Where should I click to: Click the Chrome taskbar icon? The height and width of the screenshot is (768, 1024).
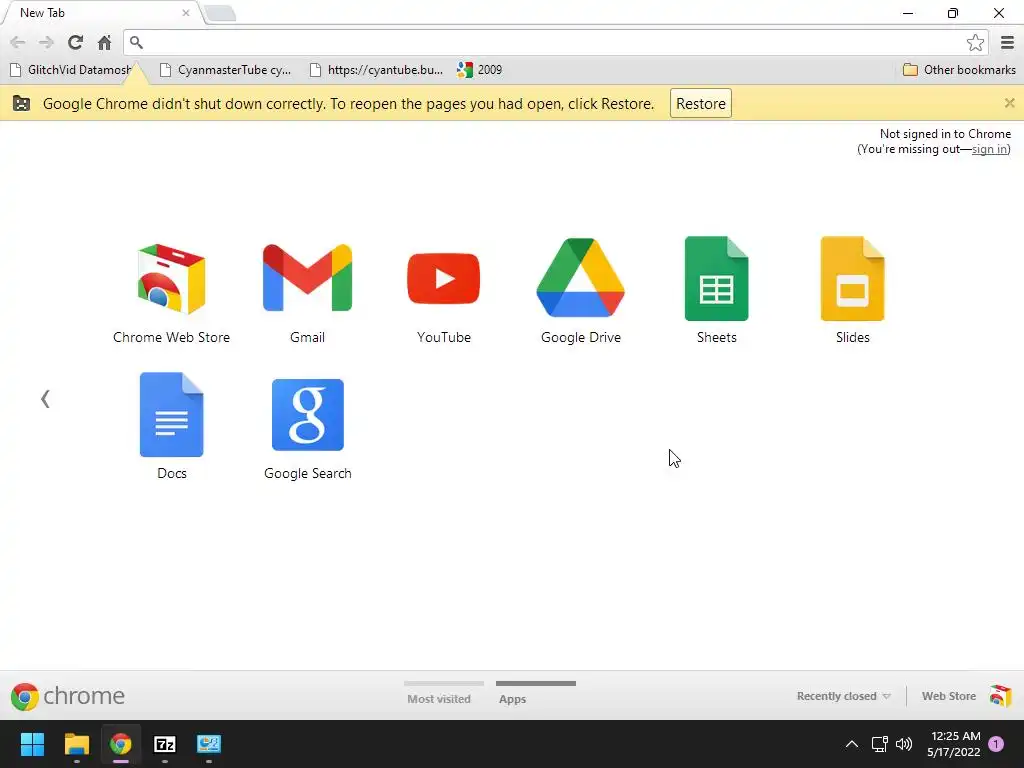tap(120, 744)
